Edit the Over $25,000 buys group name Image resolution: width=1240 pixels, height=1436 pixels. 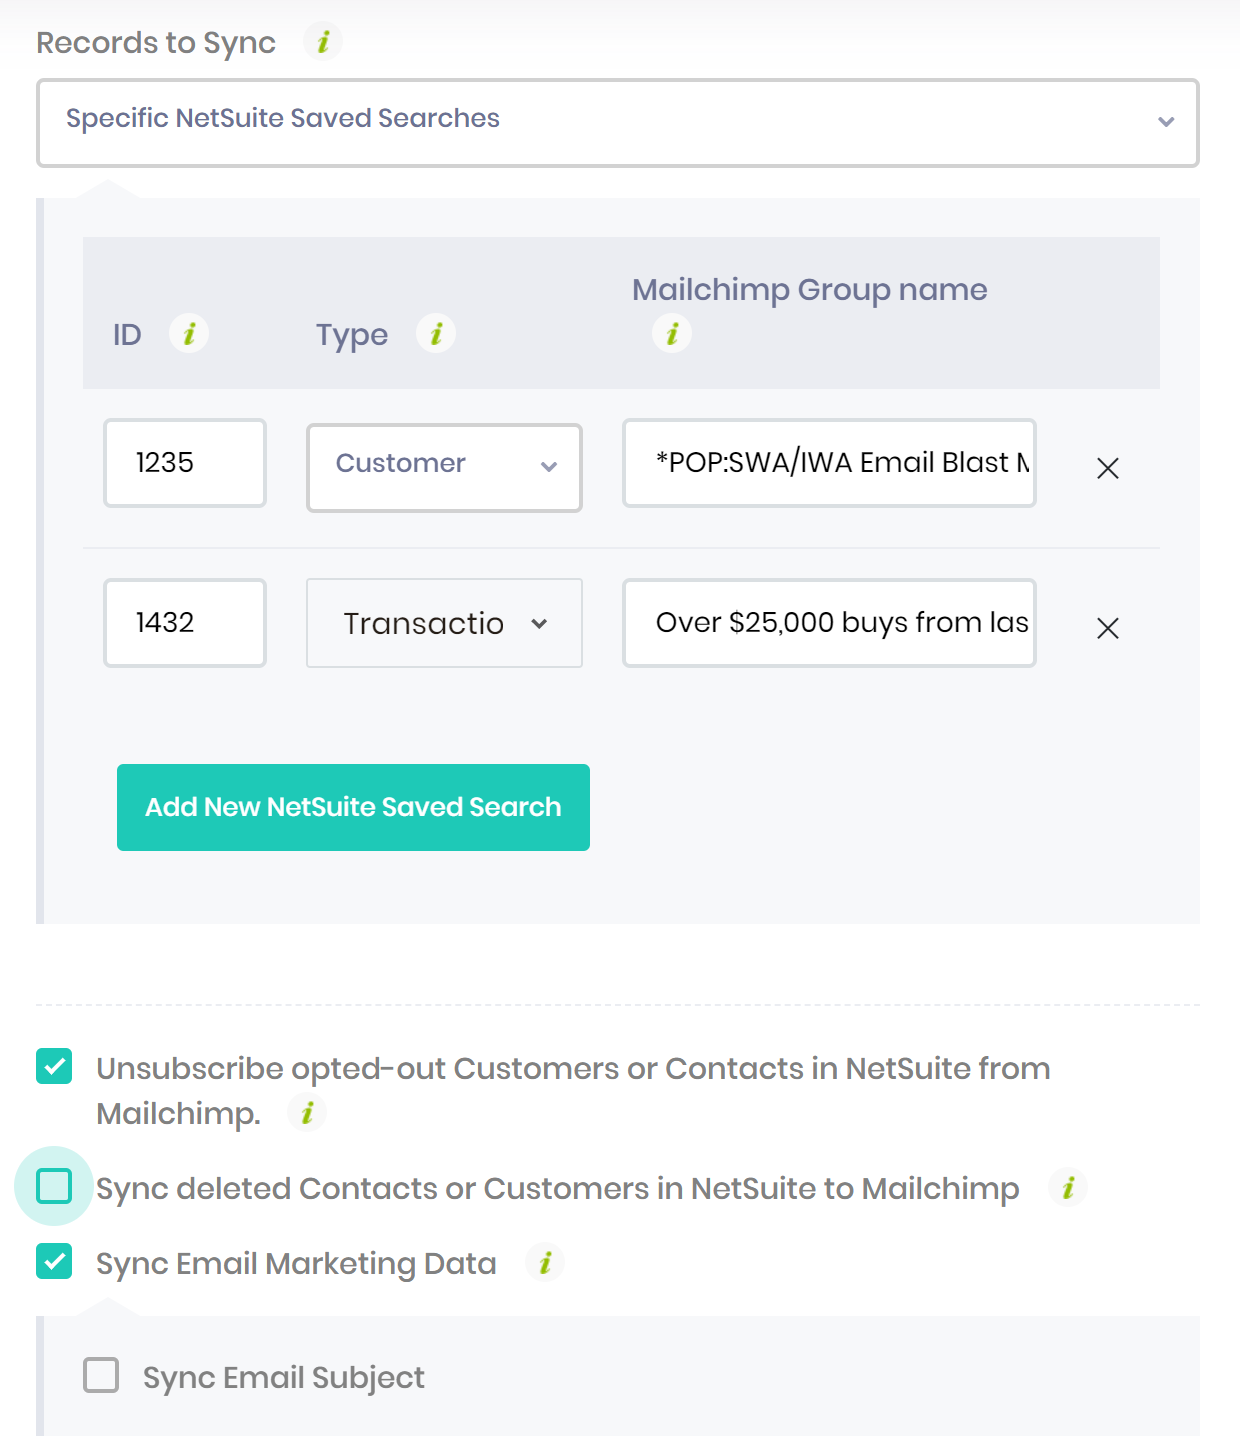pos(829,622)
